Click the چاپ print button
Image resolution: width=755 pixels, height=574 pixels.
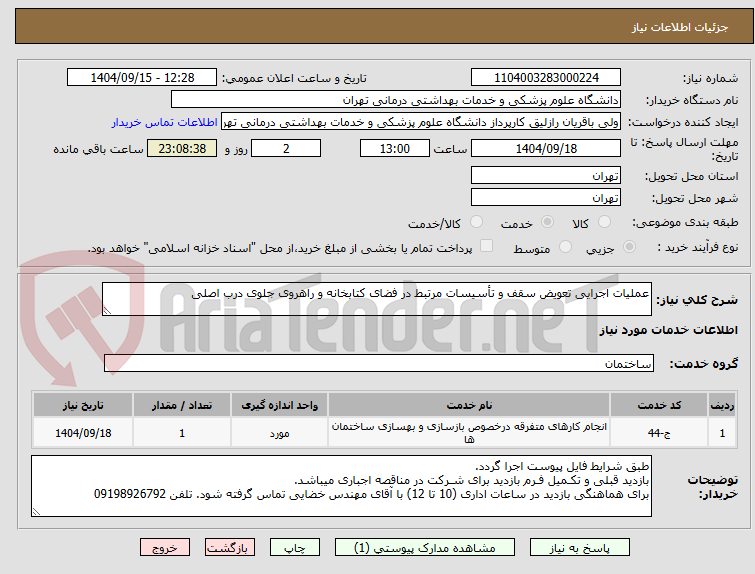click(295, 548)
